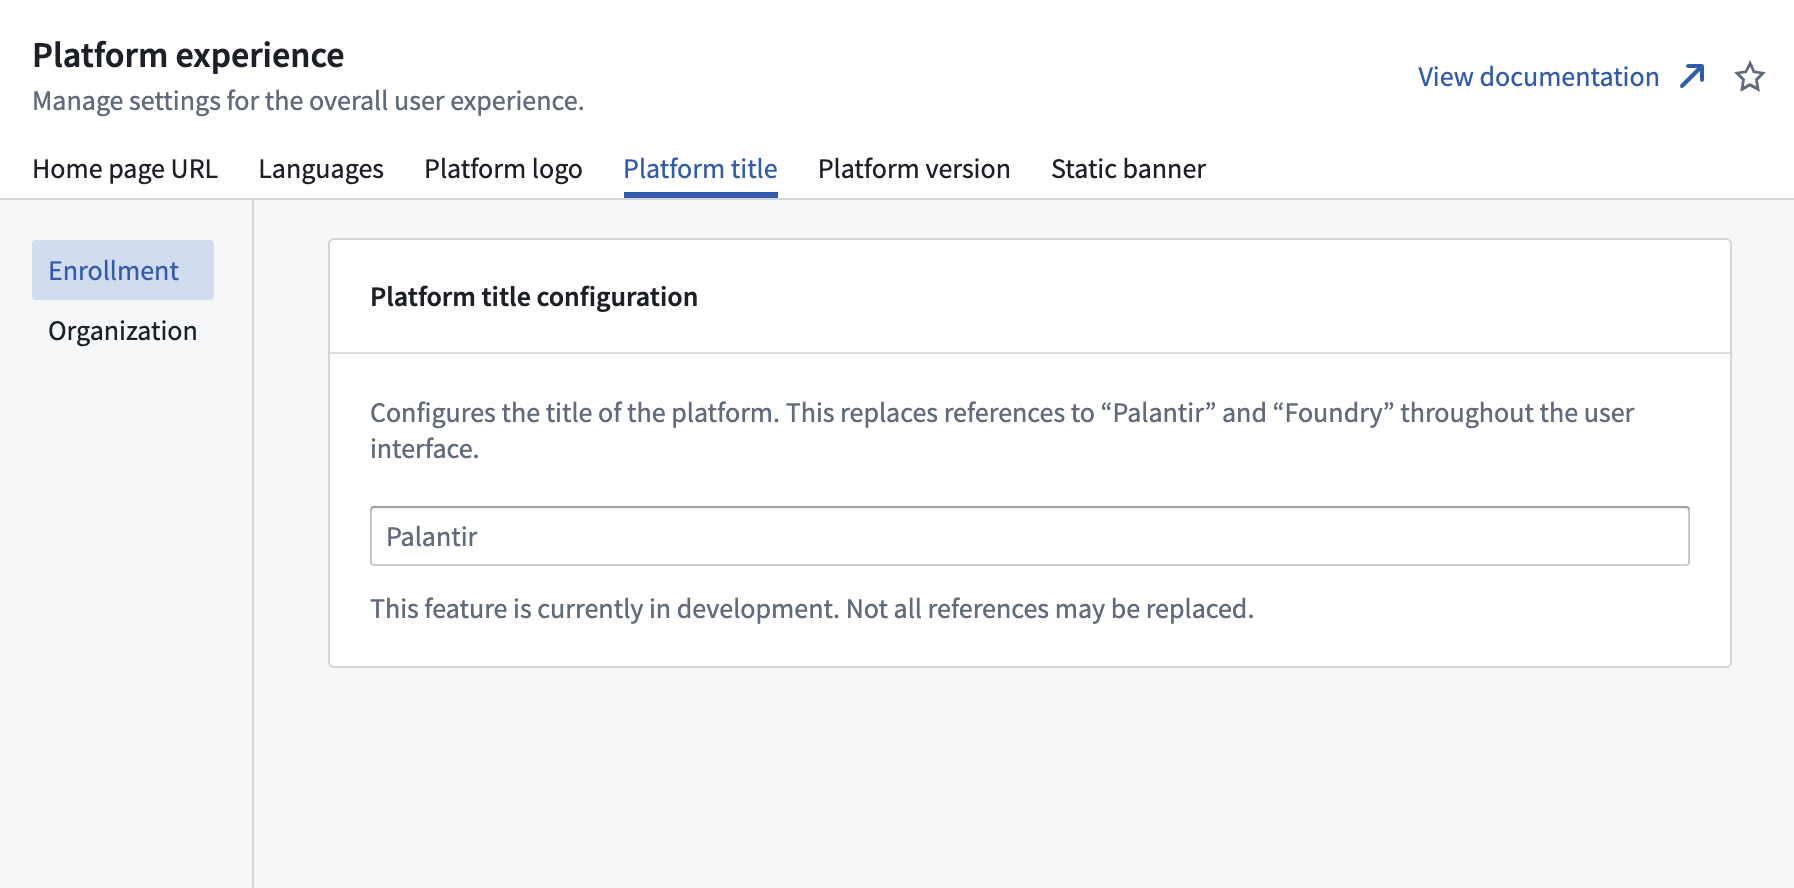
Task: Click the 'Configures the title of the platform' description
Action: point(1002,431)
